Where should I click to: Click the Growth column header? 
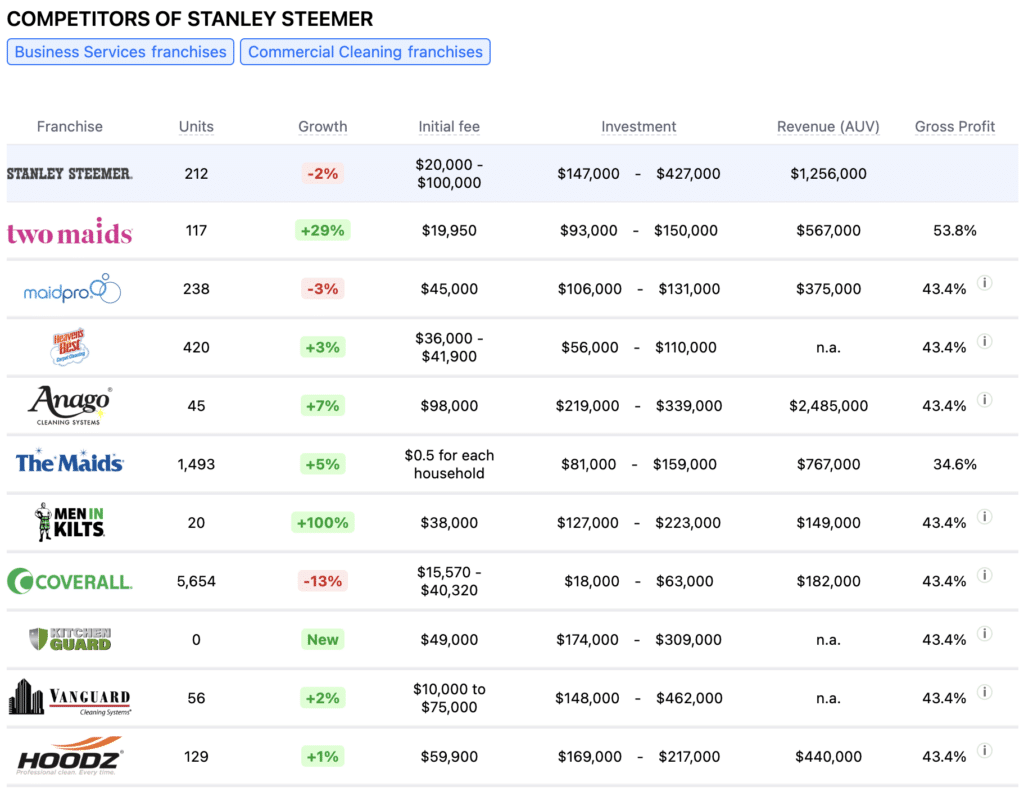point(323,127)
